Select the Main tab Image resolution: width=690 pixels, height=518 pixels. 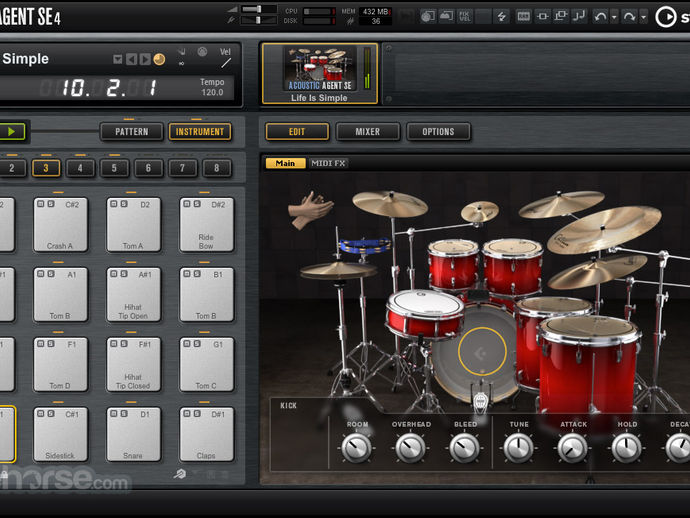pos(285,163)
